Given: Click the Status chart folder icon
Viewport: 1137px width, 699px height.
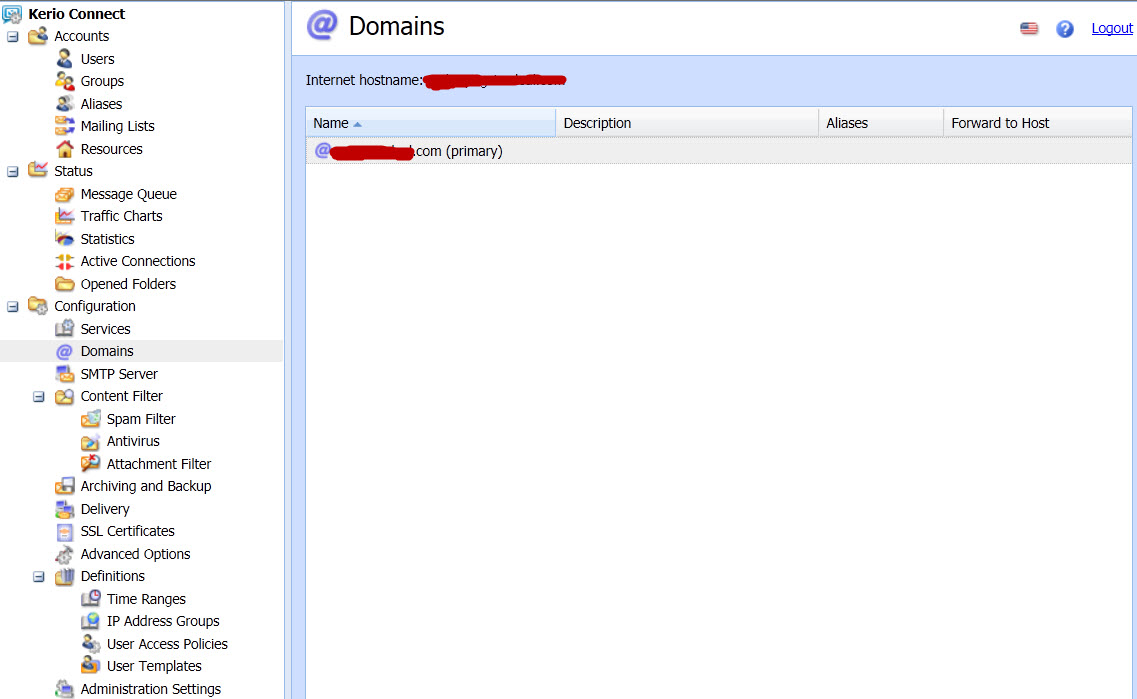Looking at the screenshot, I should 38,170.
